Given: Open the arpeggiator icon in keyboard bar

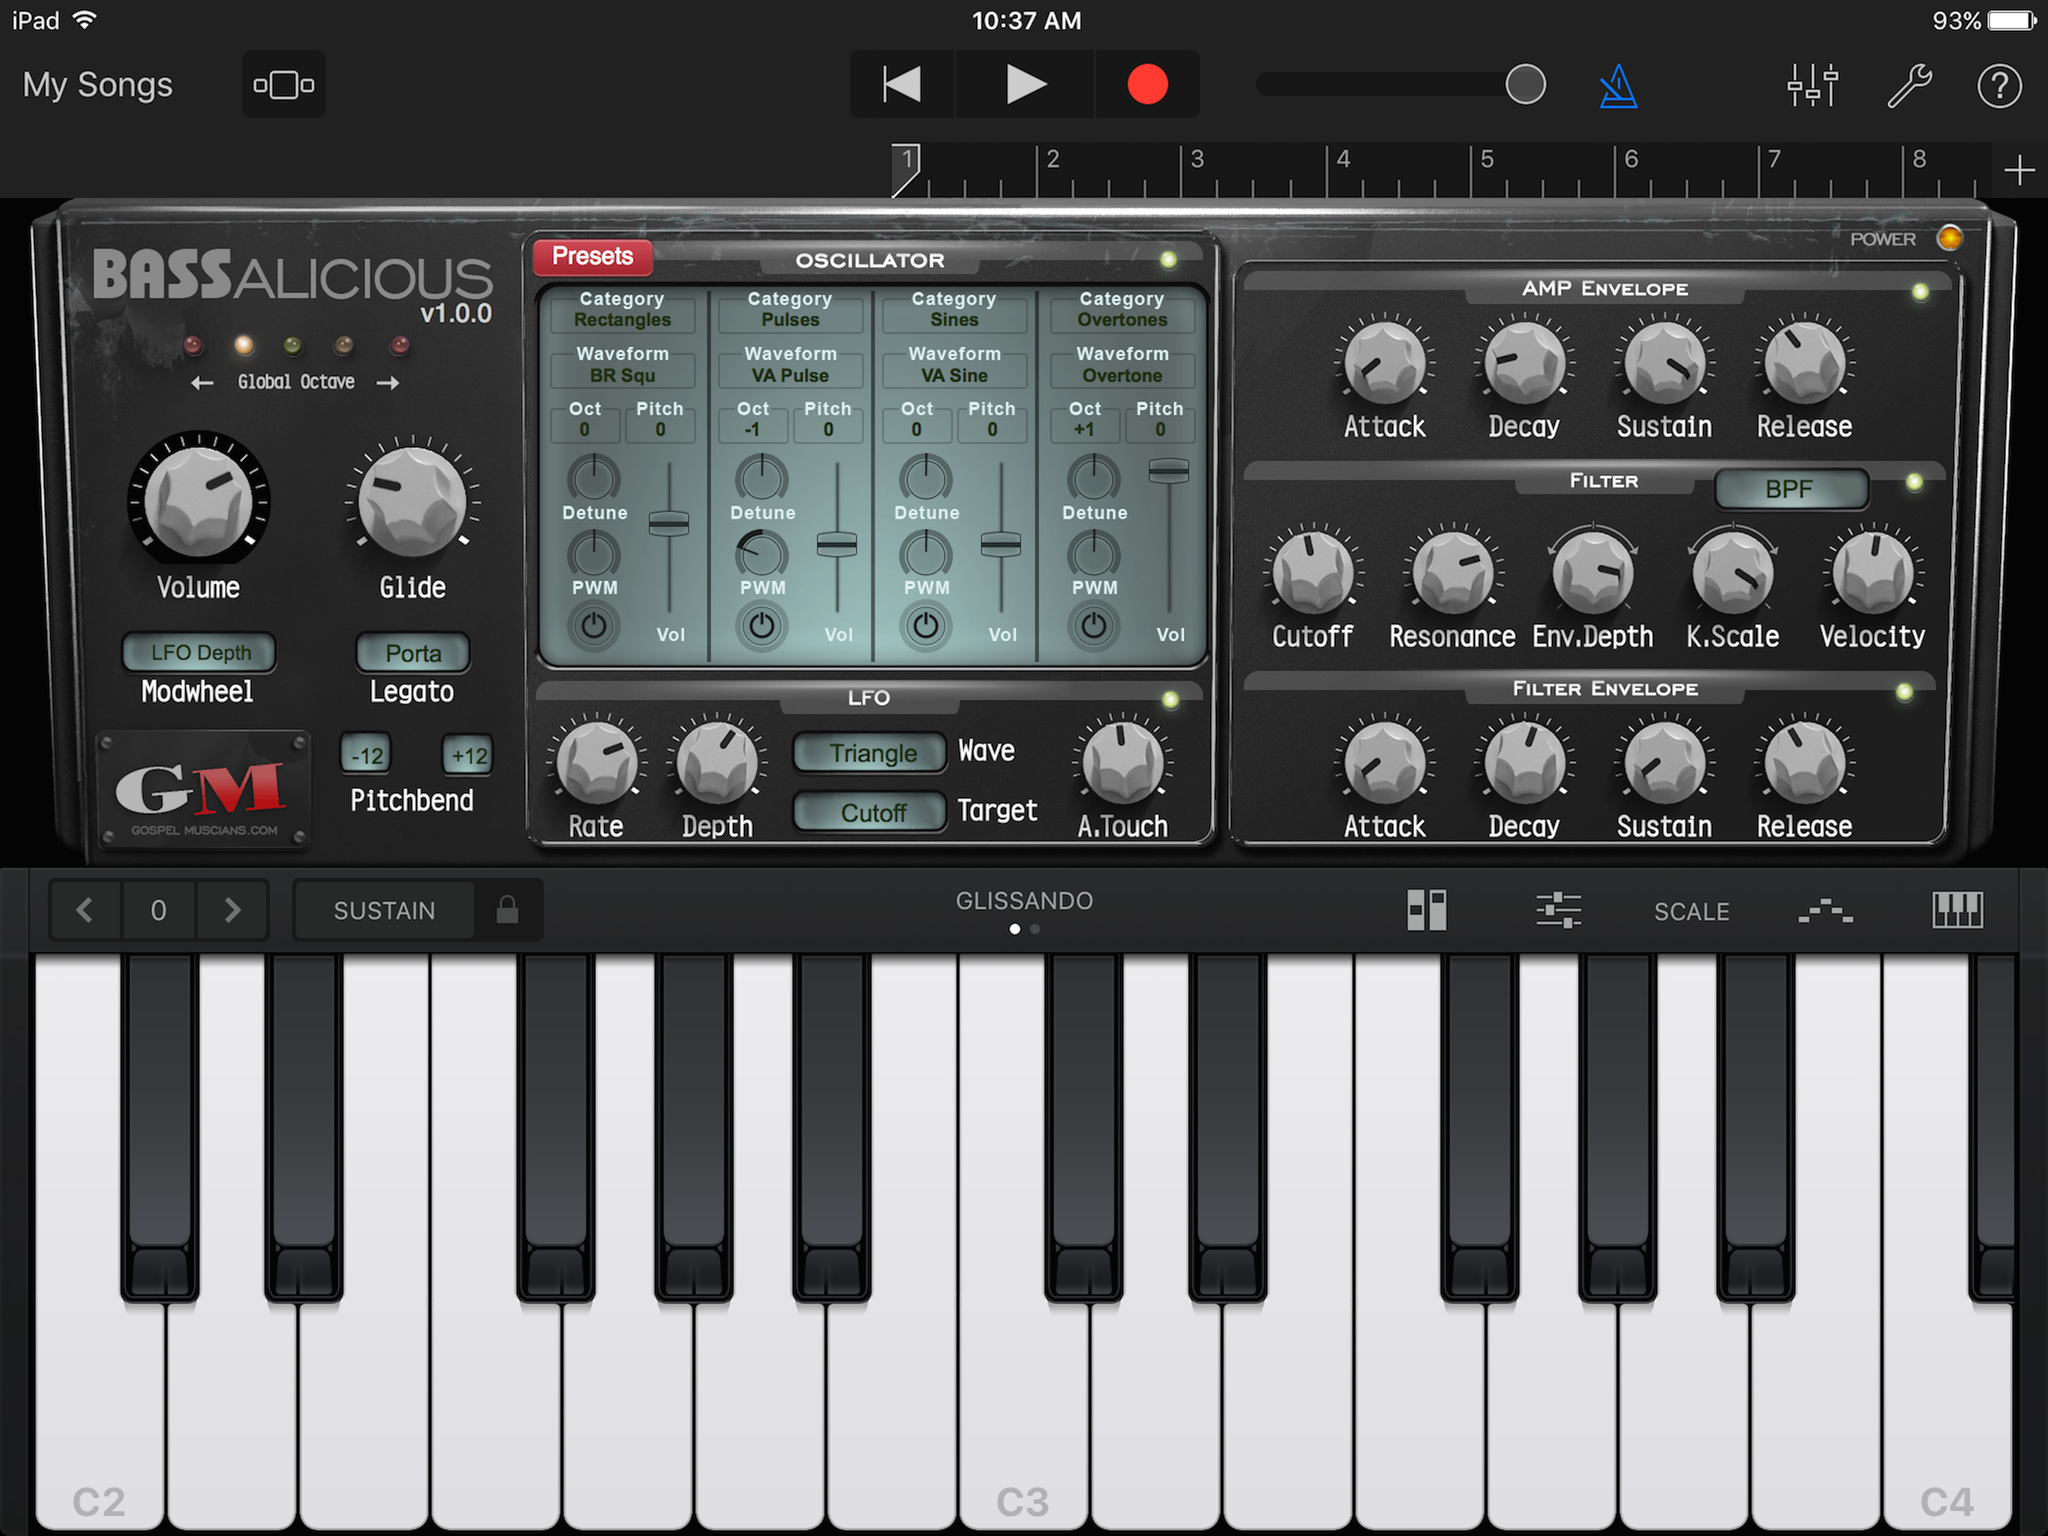Looking at the screenshot, I should [1825, 911].
